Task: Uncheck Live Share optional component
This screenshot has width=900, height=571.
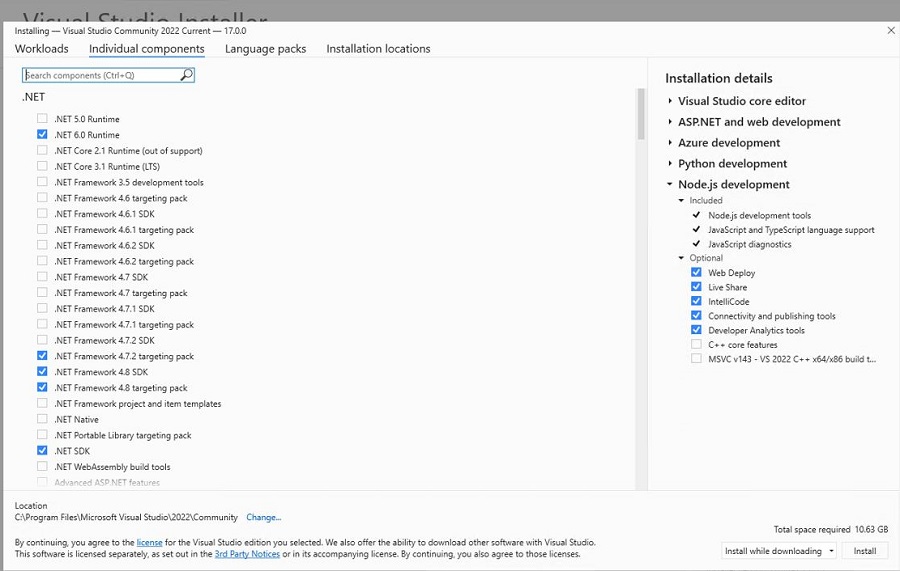Action: [696, 286]
